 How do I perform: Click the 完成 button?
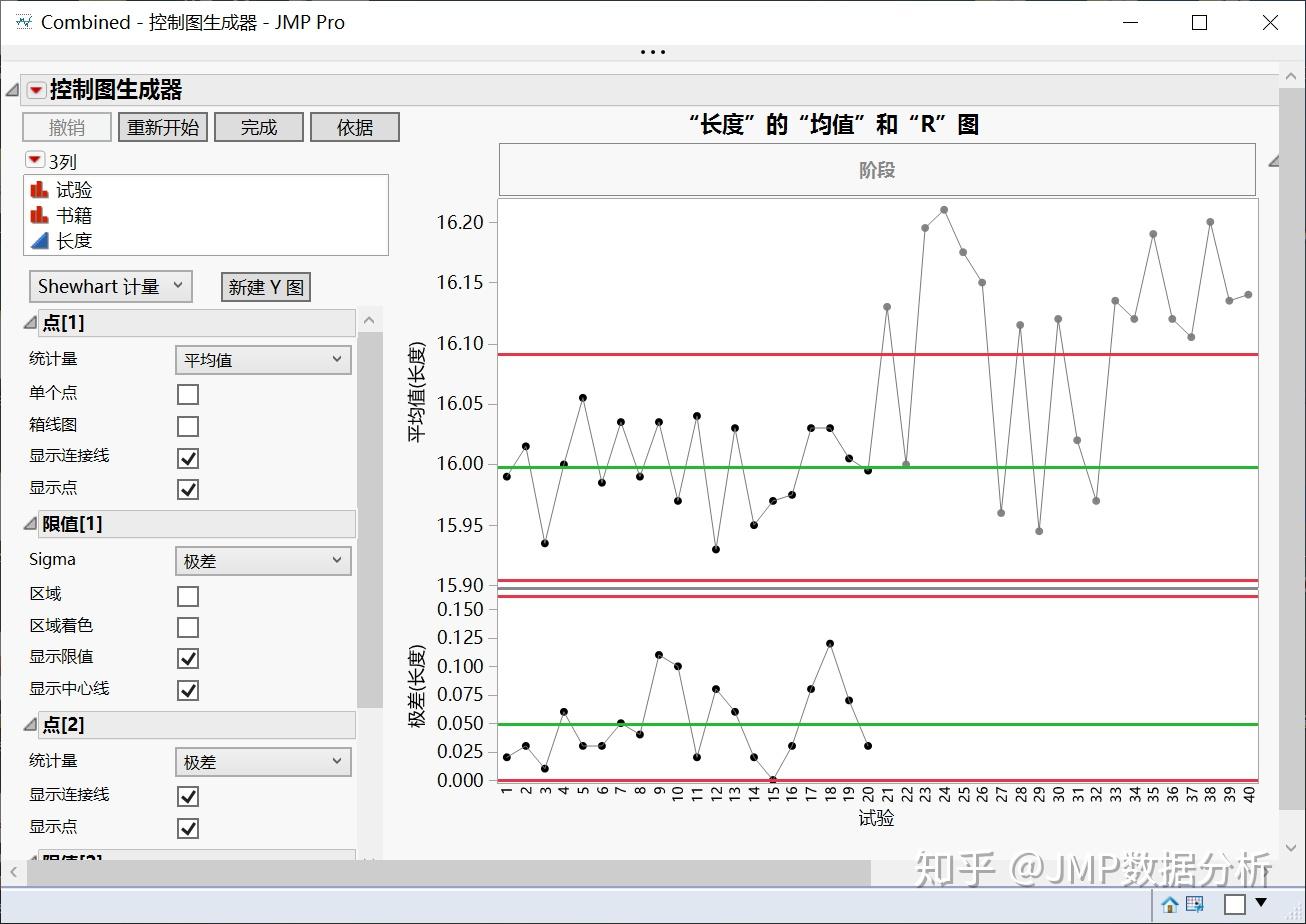tap(258, 126)
